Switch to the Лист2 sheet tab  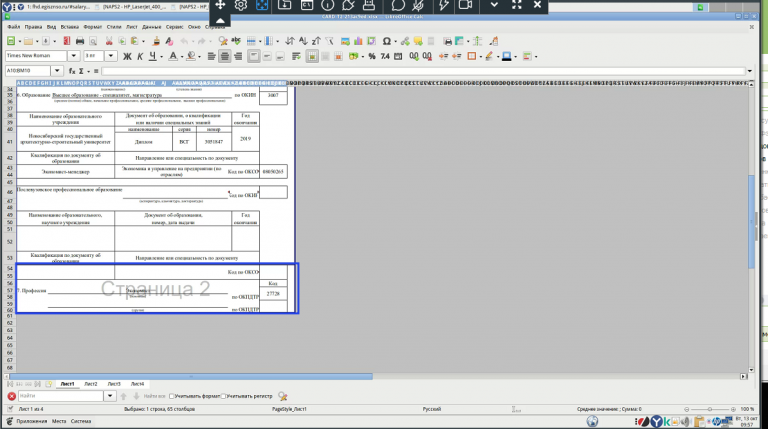point(91,384)
